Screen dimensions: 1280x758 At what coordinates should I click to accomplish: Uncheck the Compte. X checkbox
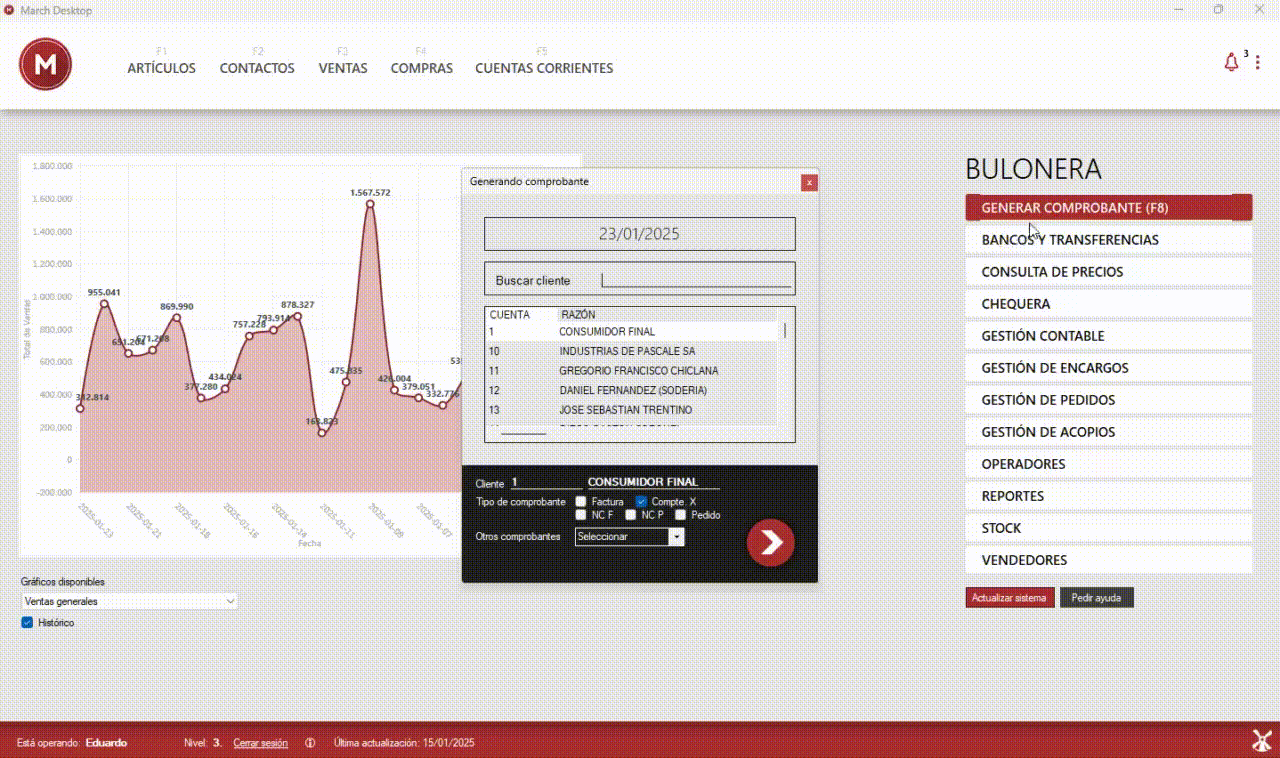coord(642,502)
